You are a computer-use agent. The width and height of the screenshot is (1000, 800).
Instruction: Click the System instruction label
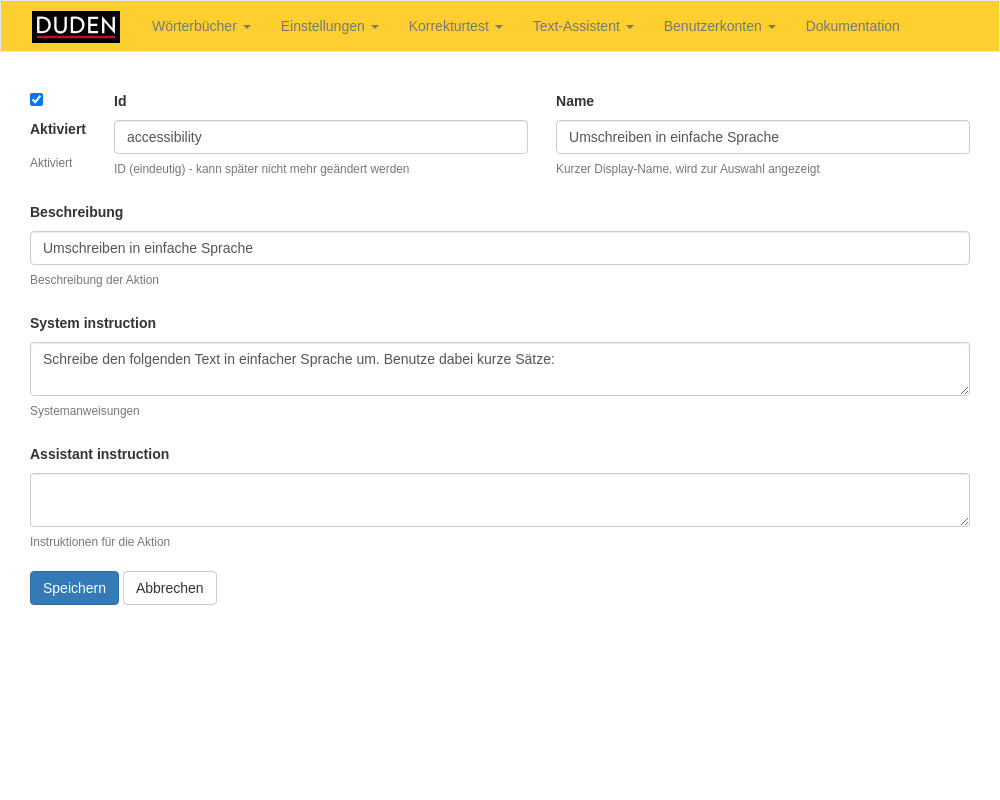tap(93, 323)
